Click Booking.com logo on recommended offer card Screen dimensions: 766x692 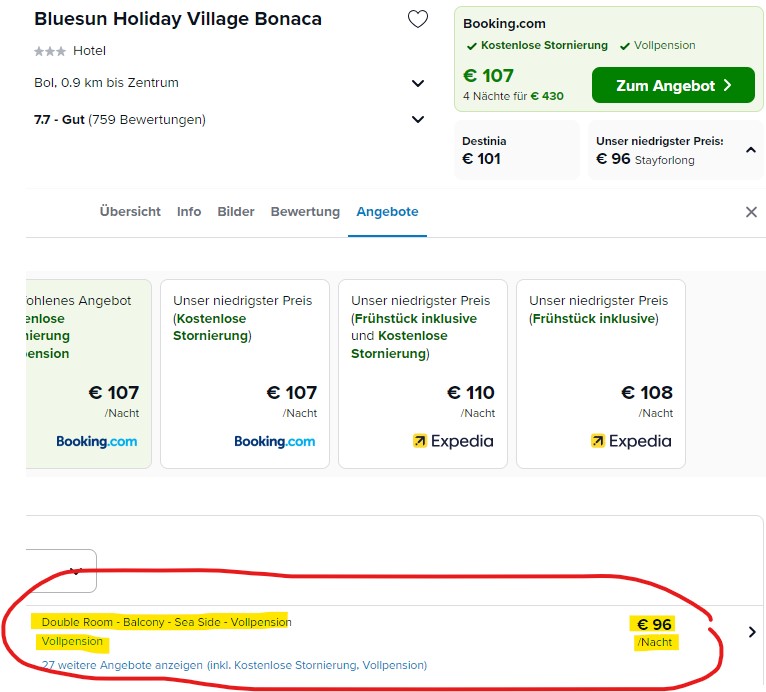(x=97, y=441)
